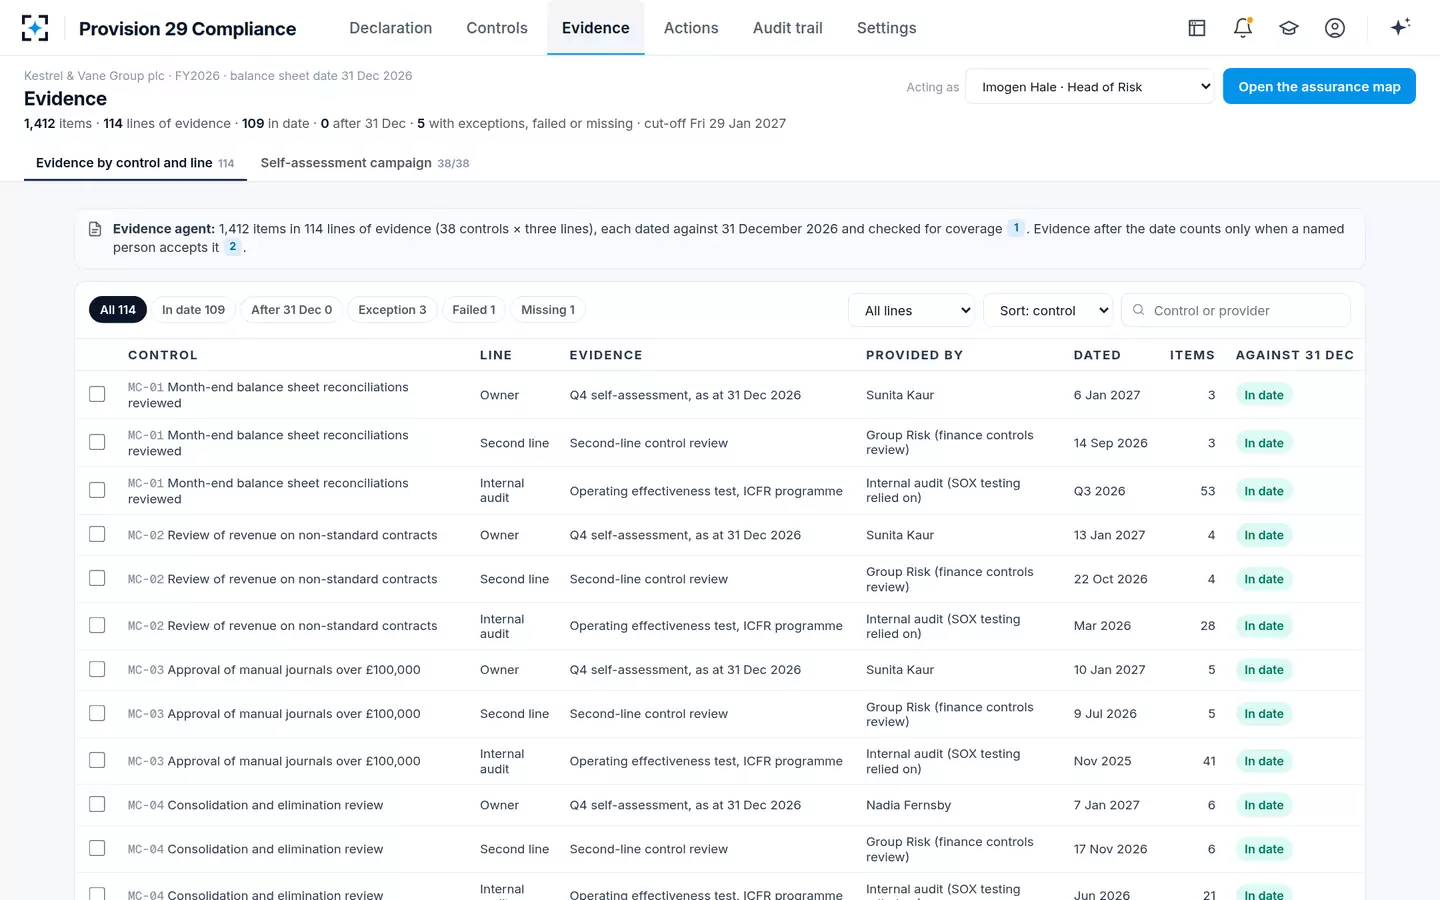Open the Acting as role dropdown
Viewport: 1440px width, 900px height.
[x=1090, y=87]
